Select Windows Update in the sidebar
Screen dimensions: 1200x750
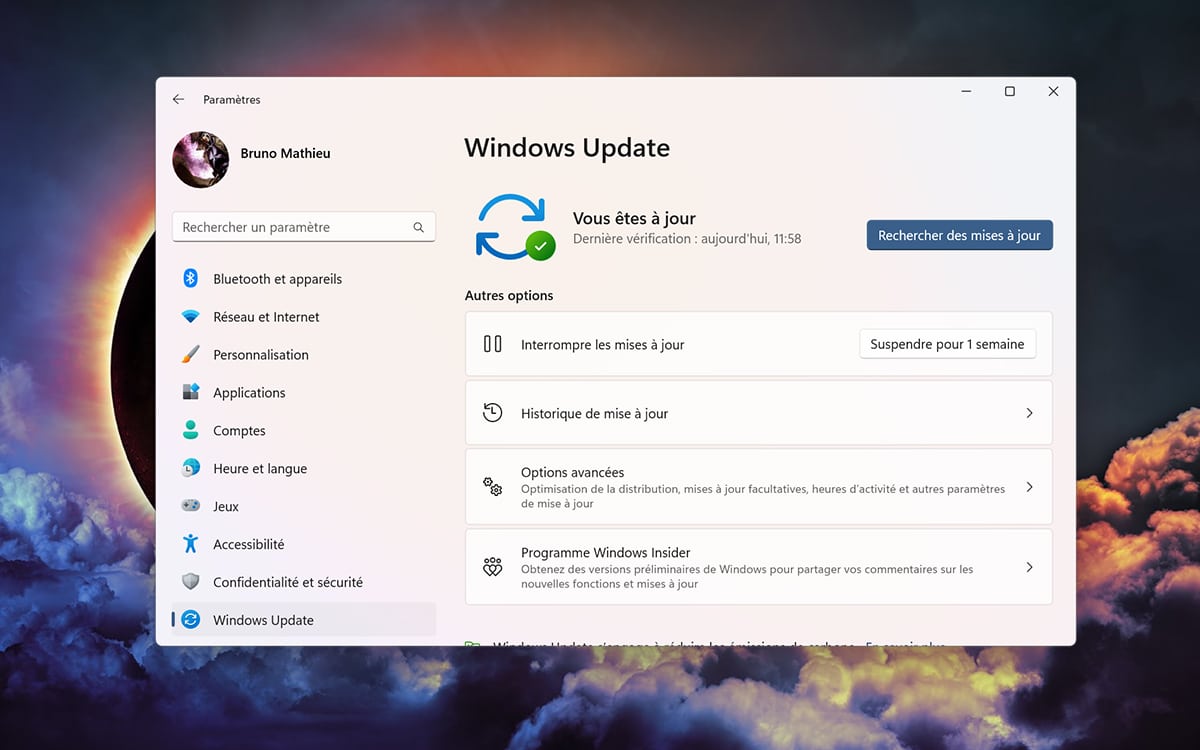tap(304, 620)
